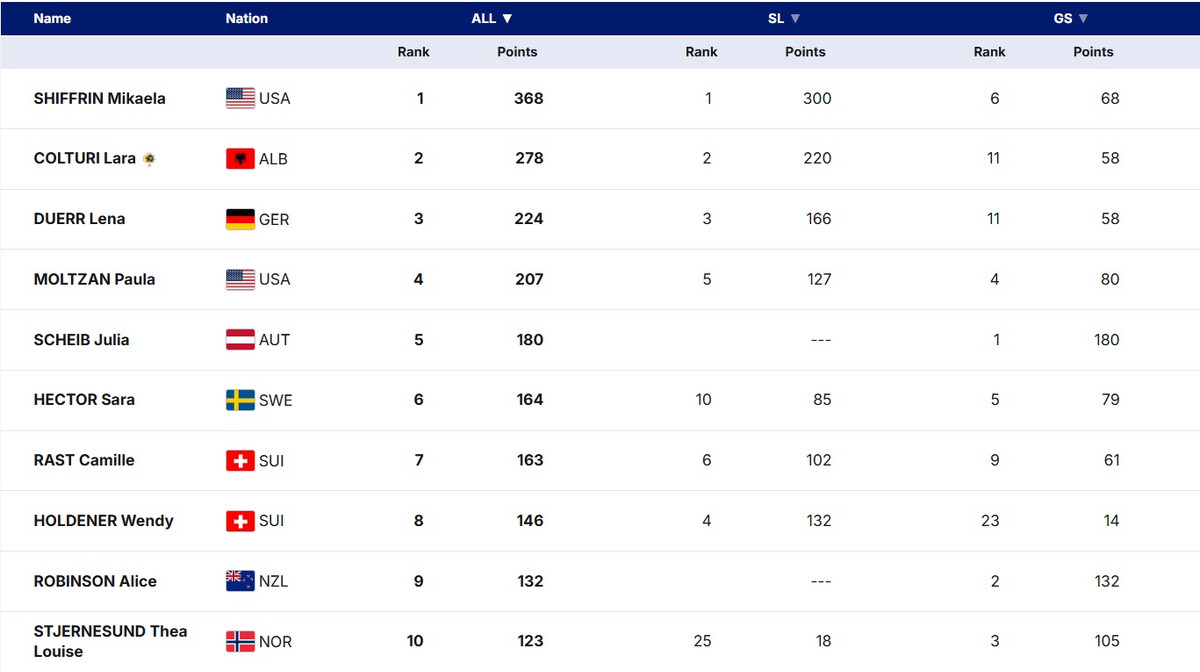Screen dimensions: 1200x672
Task: Click the Name column header
Action: pos(52,18)
